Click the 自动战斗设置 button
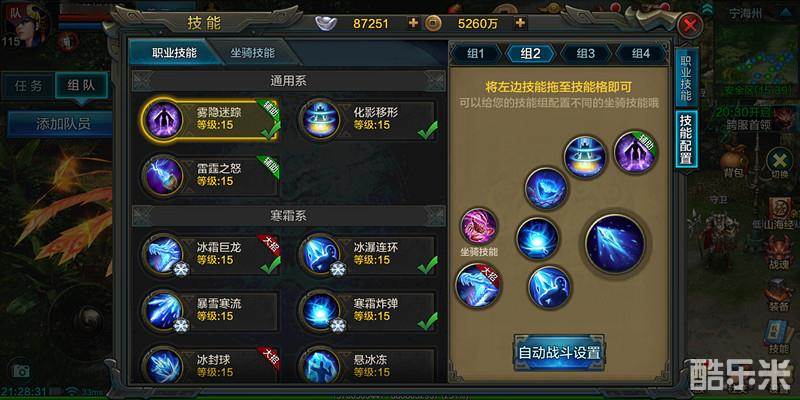 click(x=559, y=353)
